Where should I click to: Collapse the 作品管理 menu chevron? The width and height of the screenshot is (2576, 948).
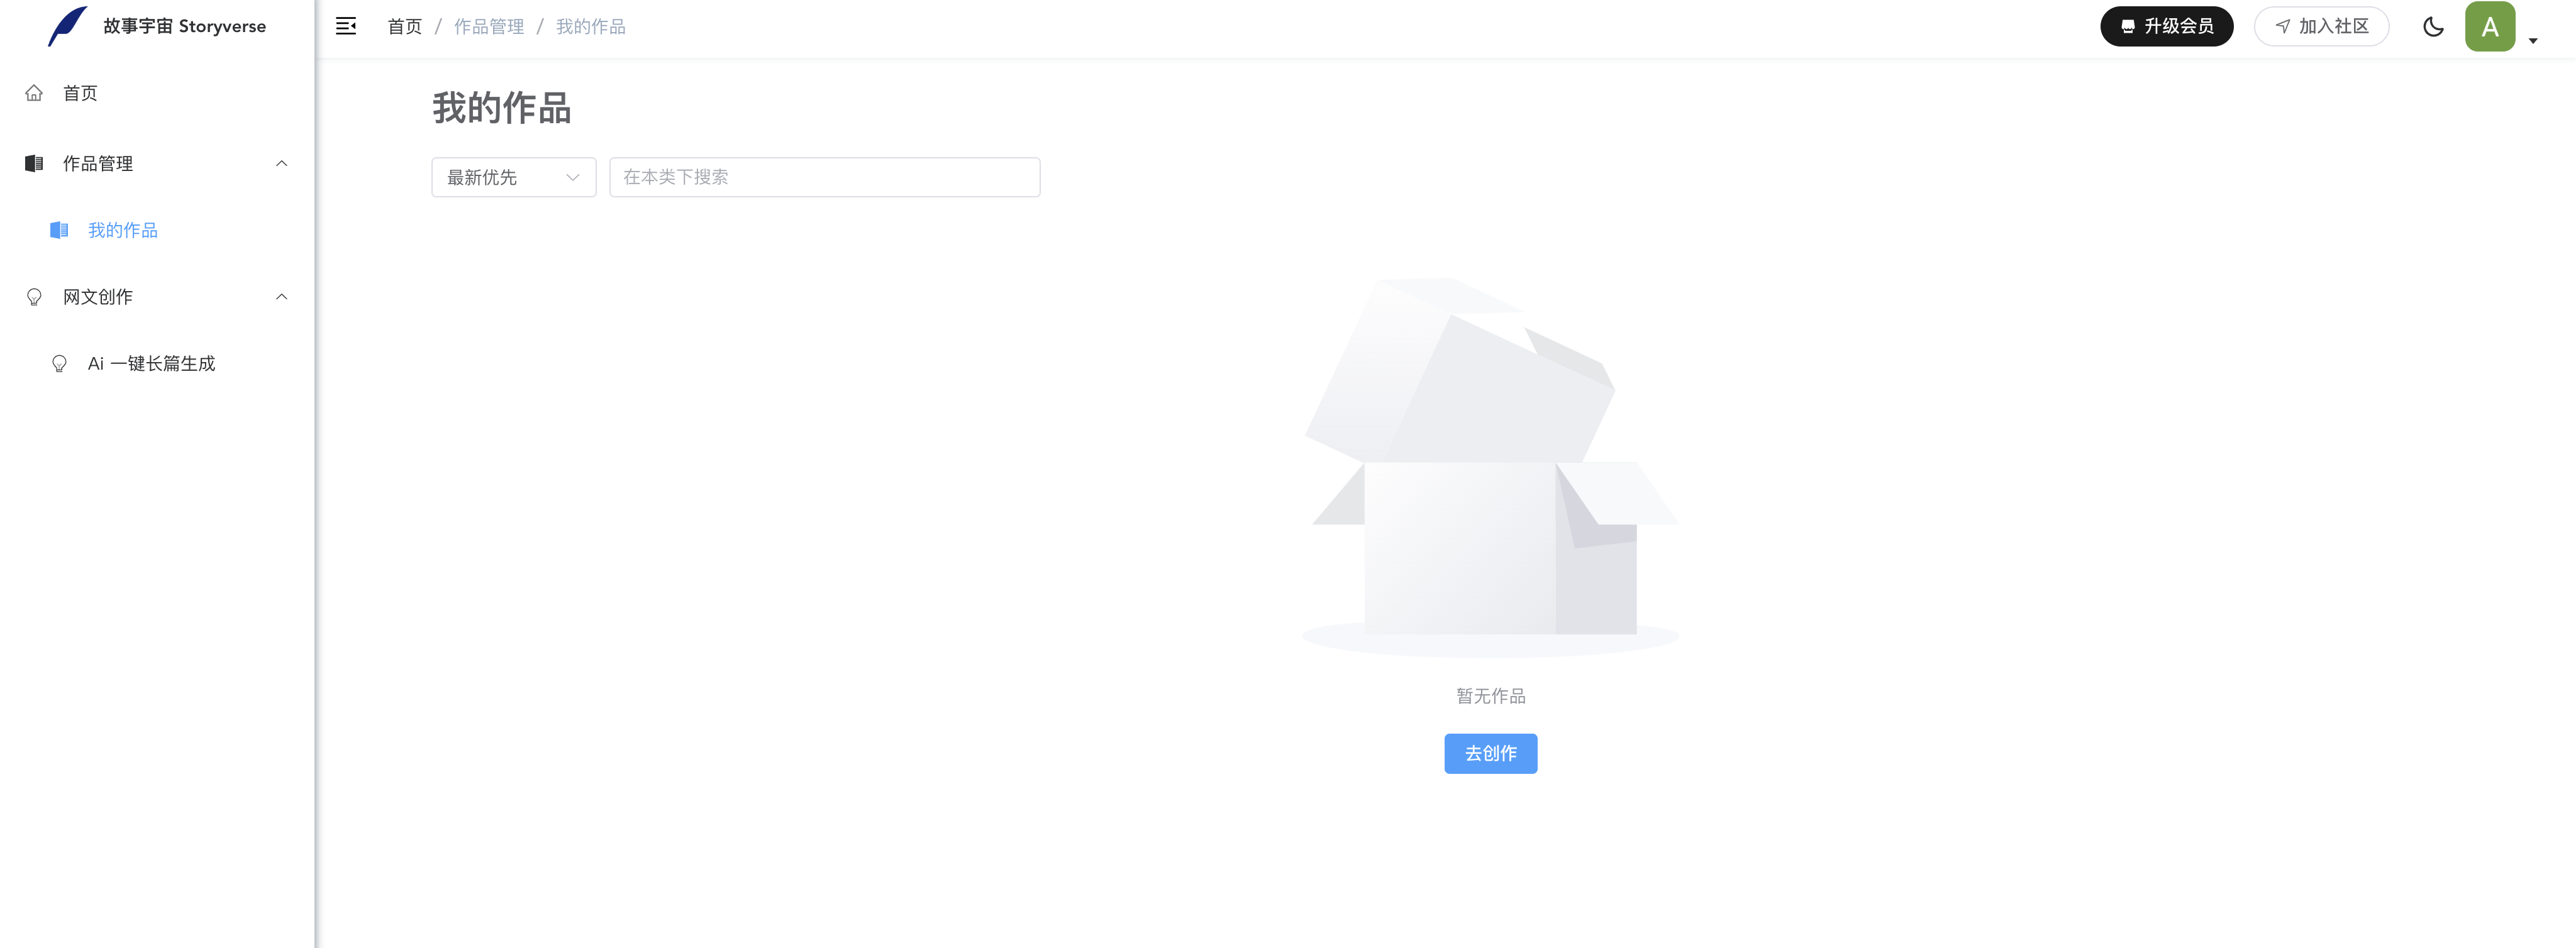(x=282, y=163)
